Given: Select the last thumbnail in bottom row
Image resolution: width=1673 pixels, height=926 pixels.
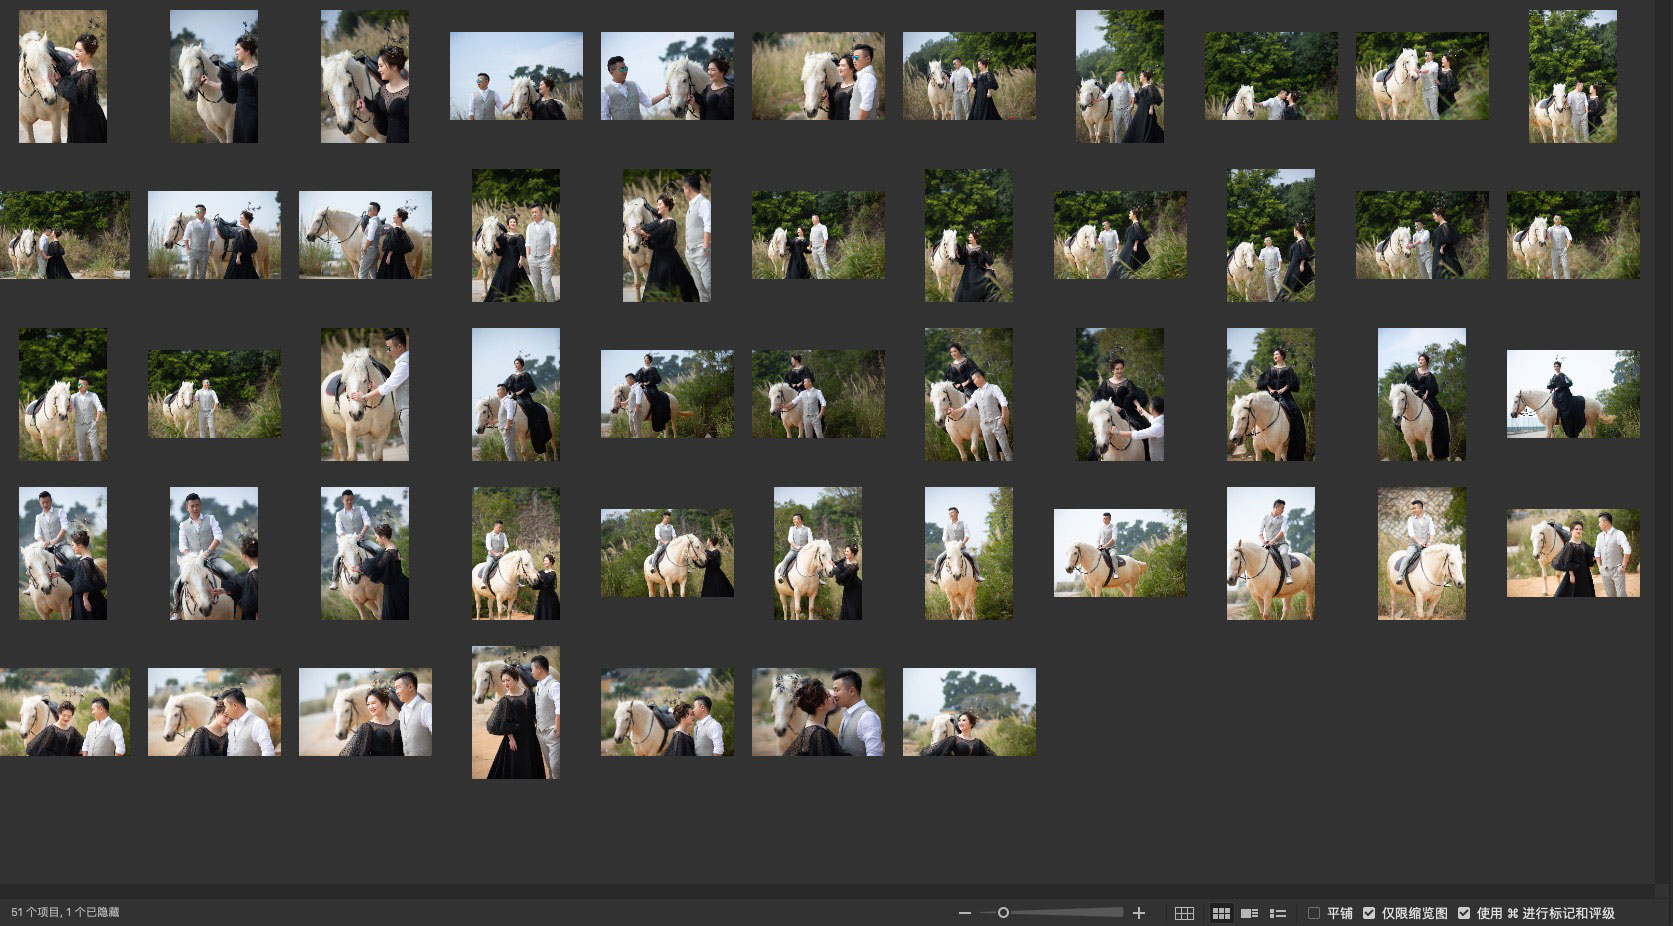Looking at the screenshot, I should point(969,712).
